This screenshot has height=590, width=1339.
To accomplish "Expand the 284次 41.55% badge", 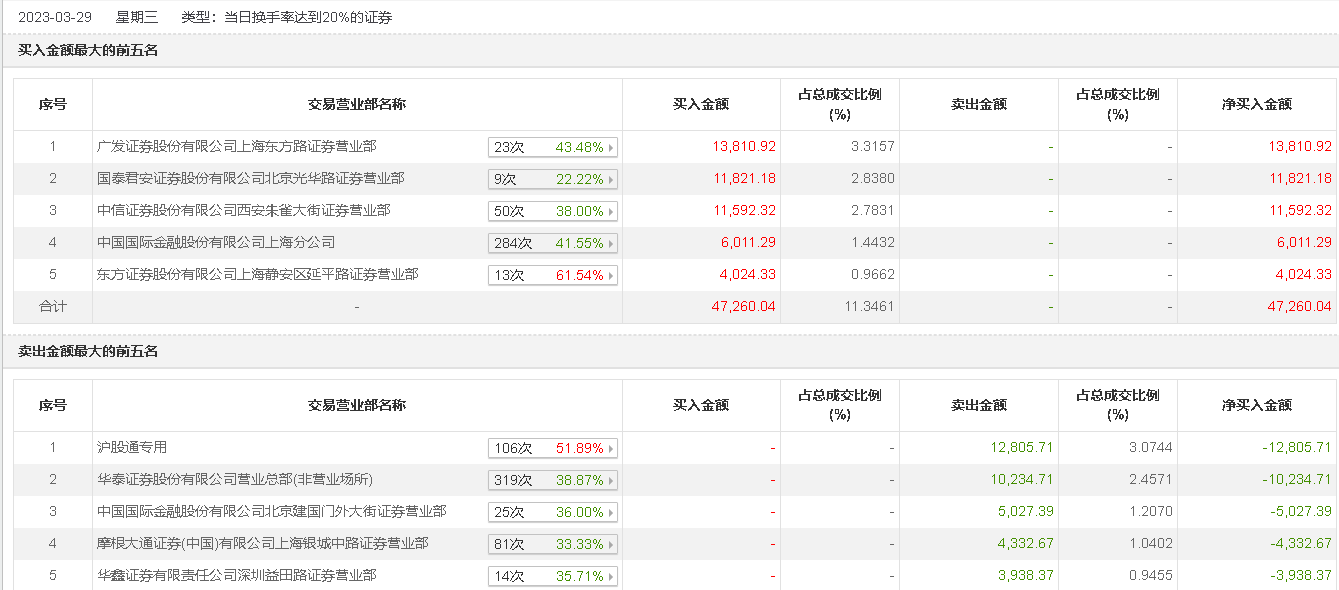I will pyautogui.click(x=553, y=243).
